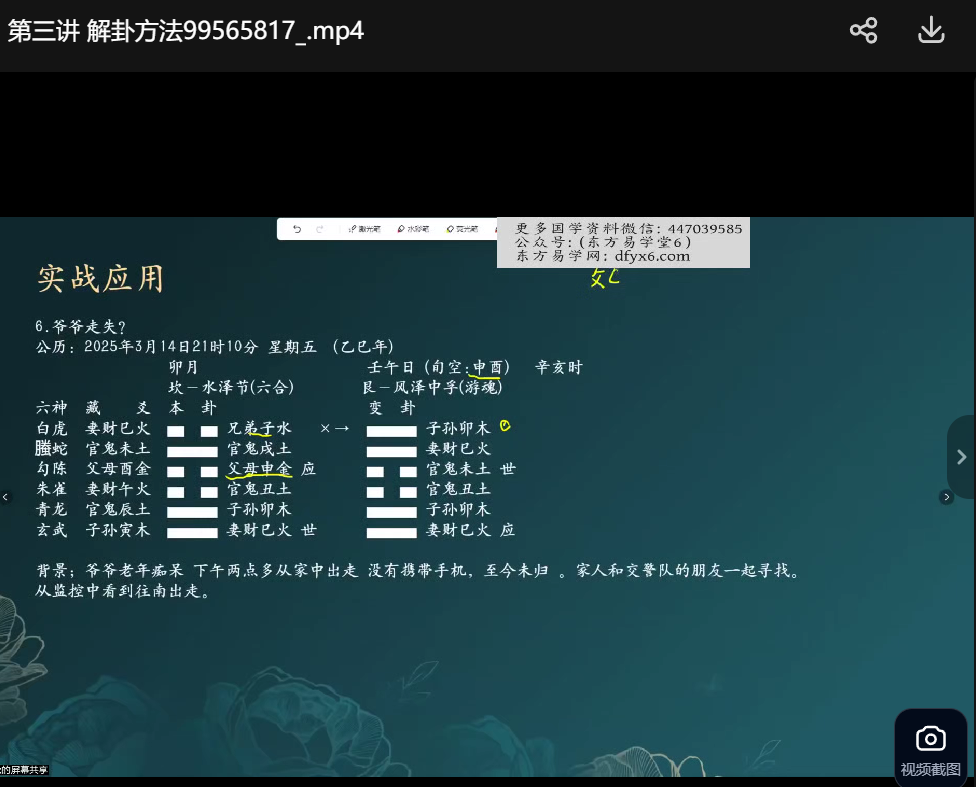Click the undo arrow in annotation toolbar

[x=297, y=229]
